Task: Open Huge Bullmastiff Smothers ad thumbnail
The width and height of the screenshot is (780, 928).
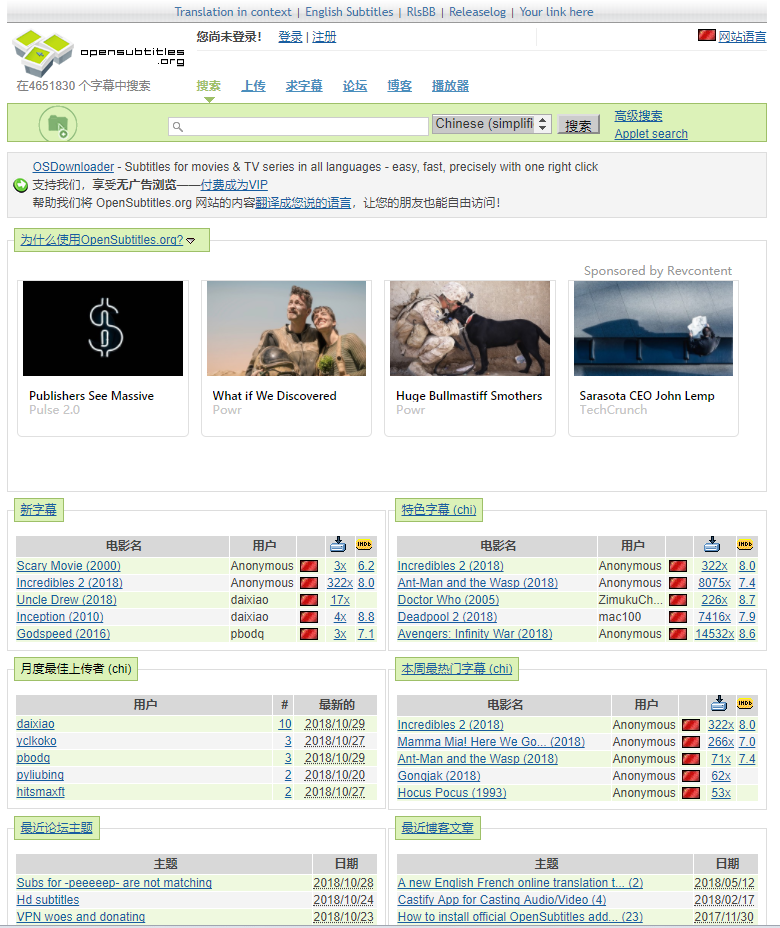Action: [470, 328]
